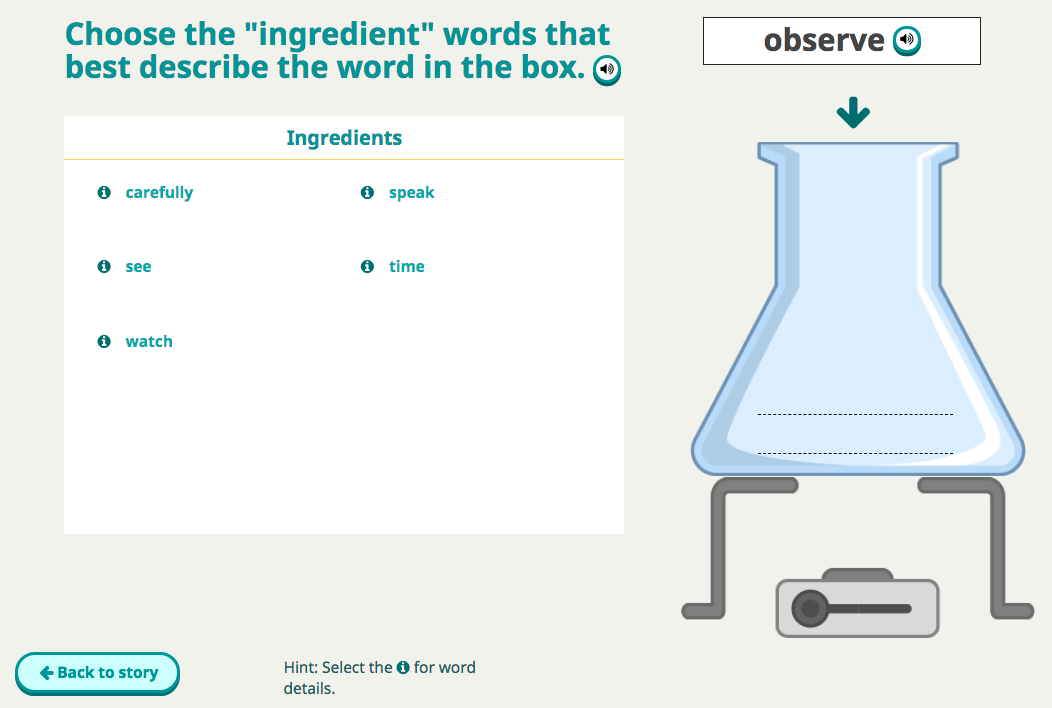Play audio for the word observe
Image resolution: width=1052 pixels, height=708 pixels.
[907, 41]
